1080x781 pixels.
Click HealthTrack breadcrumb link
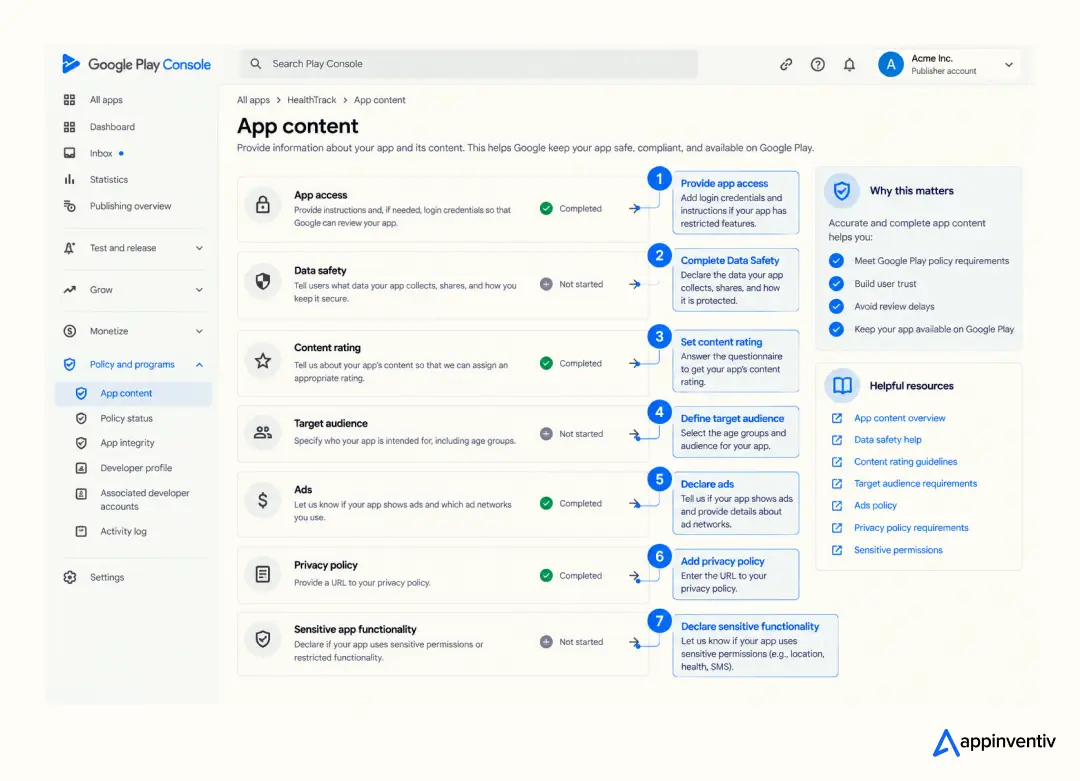coord(311,100)
